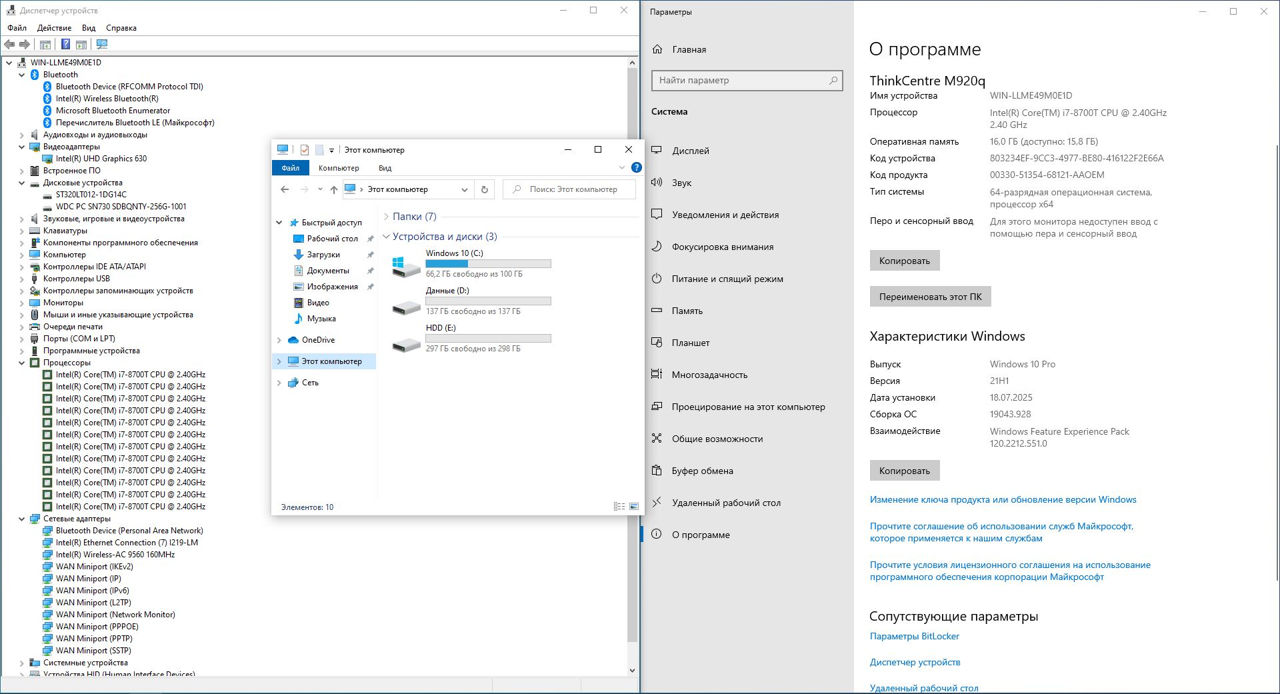The height and width of the screenshot is (694, 1280).
Task: Click the scan for hardware changes monitor icon
Action: point(101,44)
